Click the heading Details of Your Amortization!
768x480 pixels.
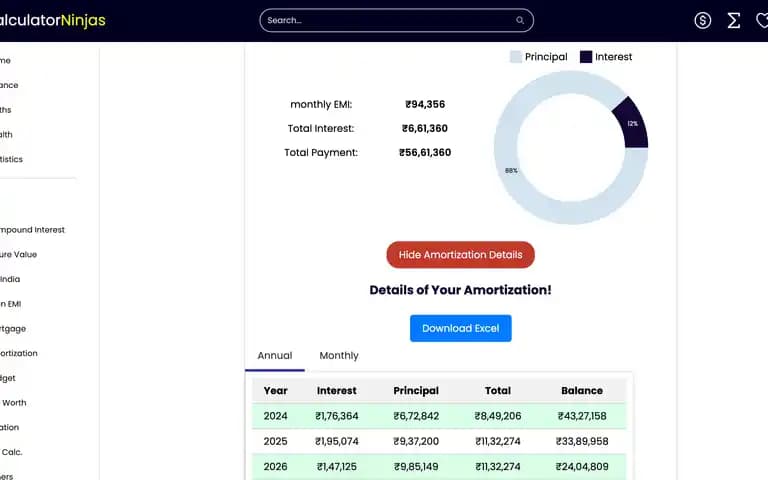(460, 290)
